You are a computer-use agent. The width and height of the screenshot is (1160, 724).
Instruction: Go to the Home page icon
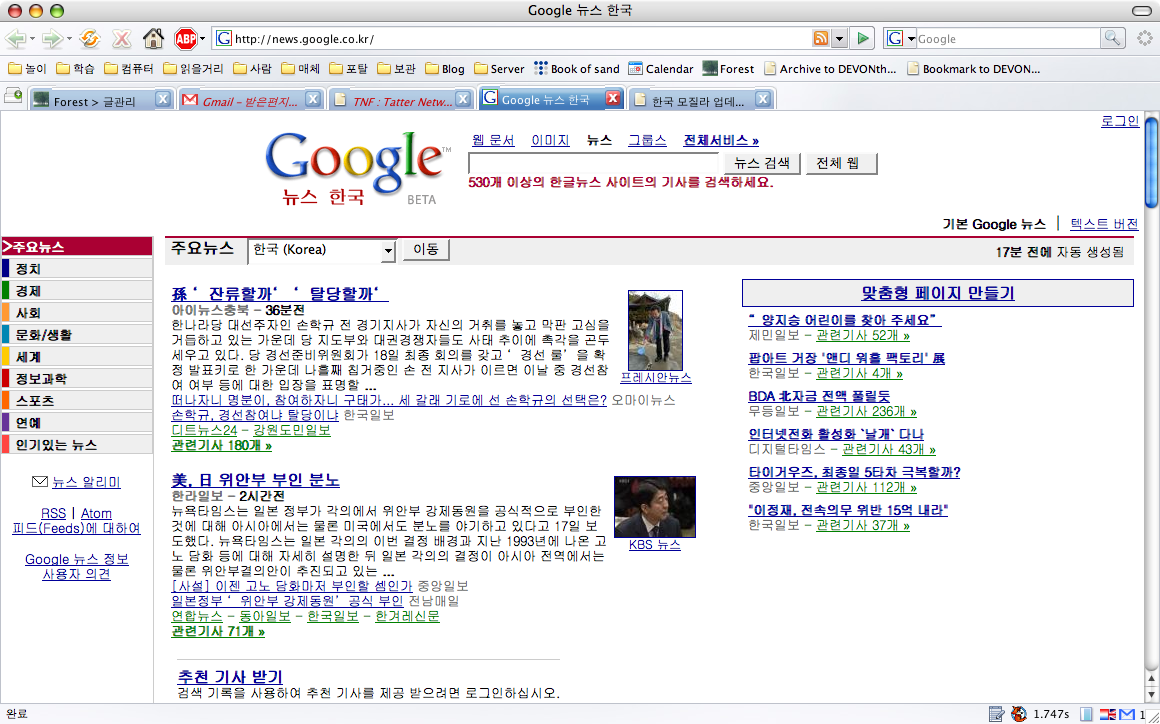153,38
